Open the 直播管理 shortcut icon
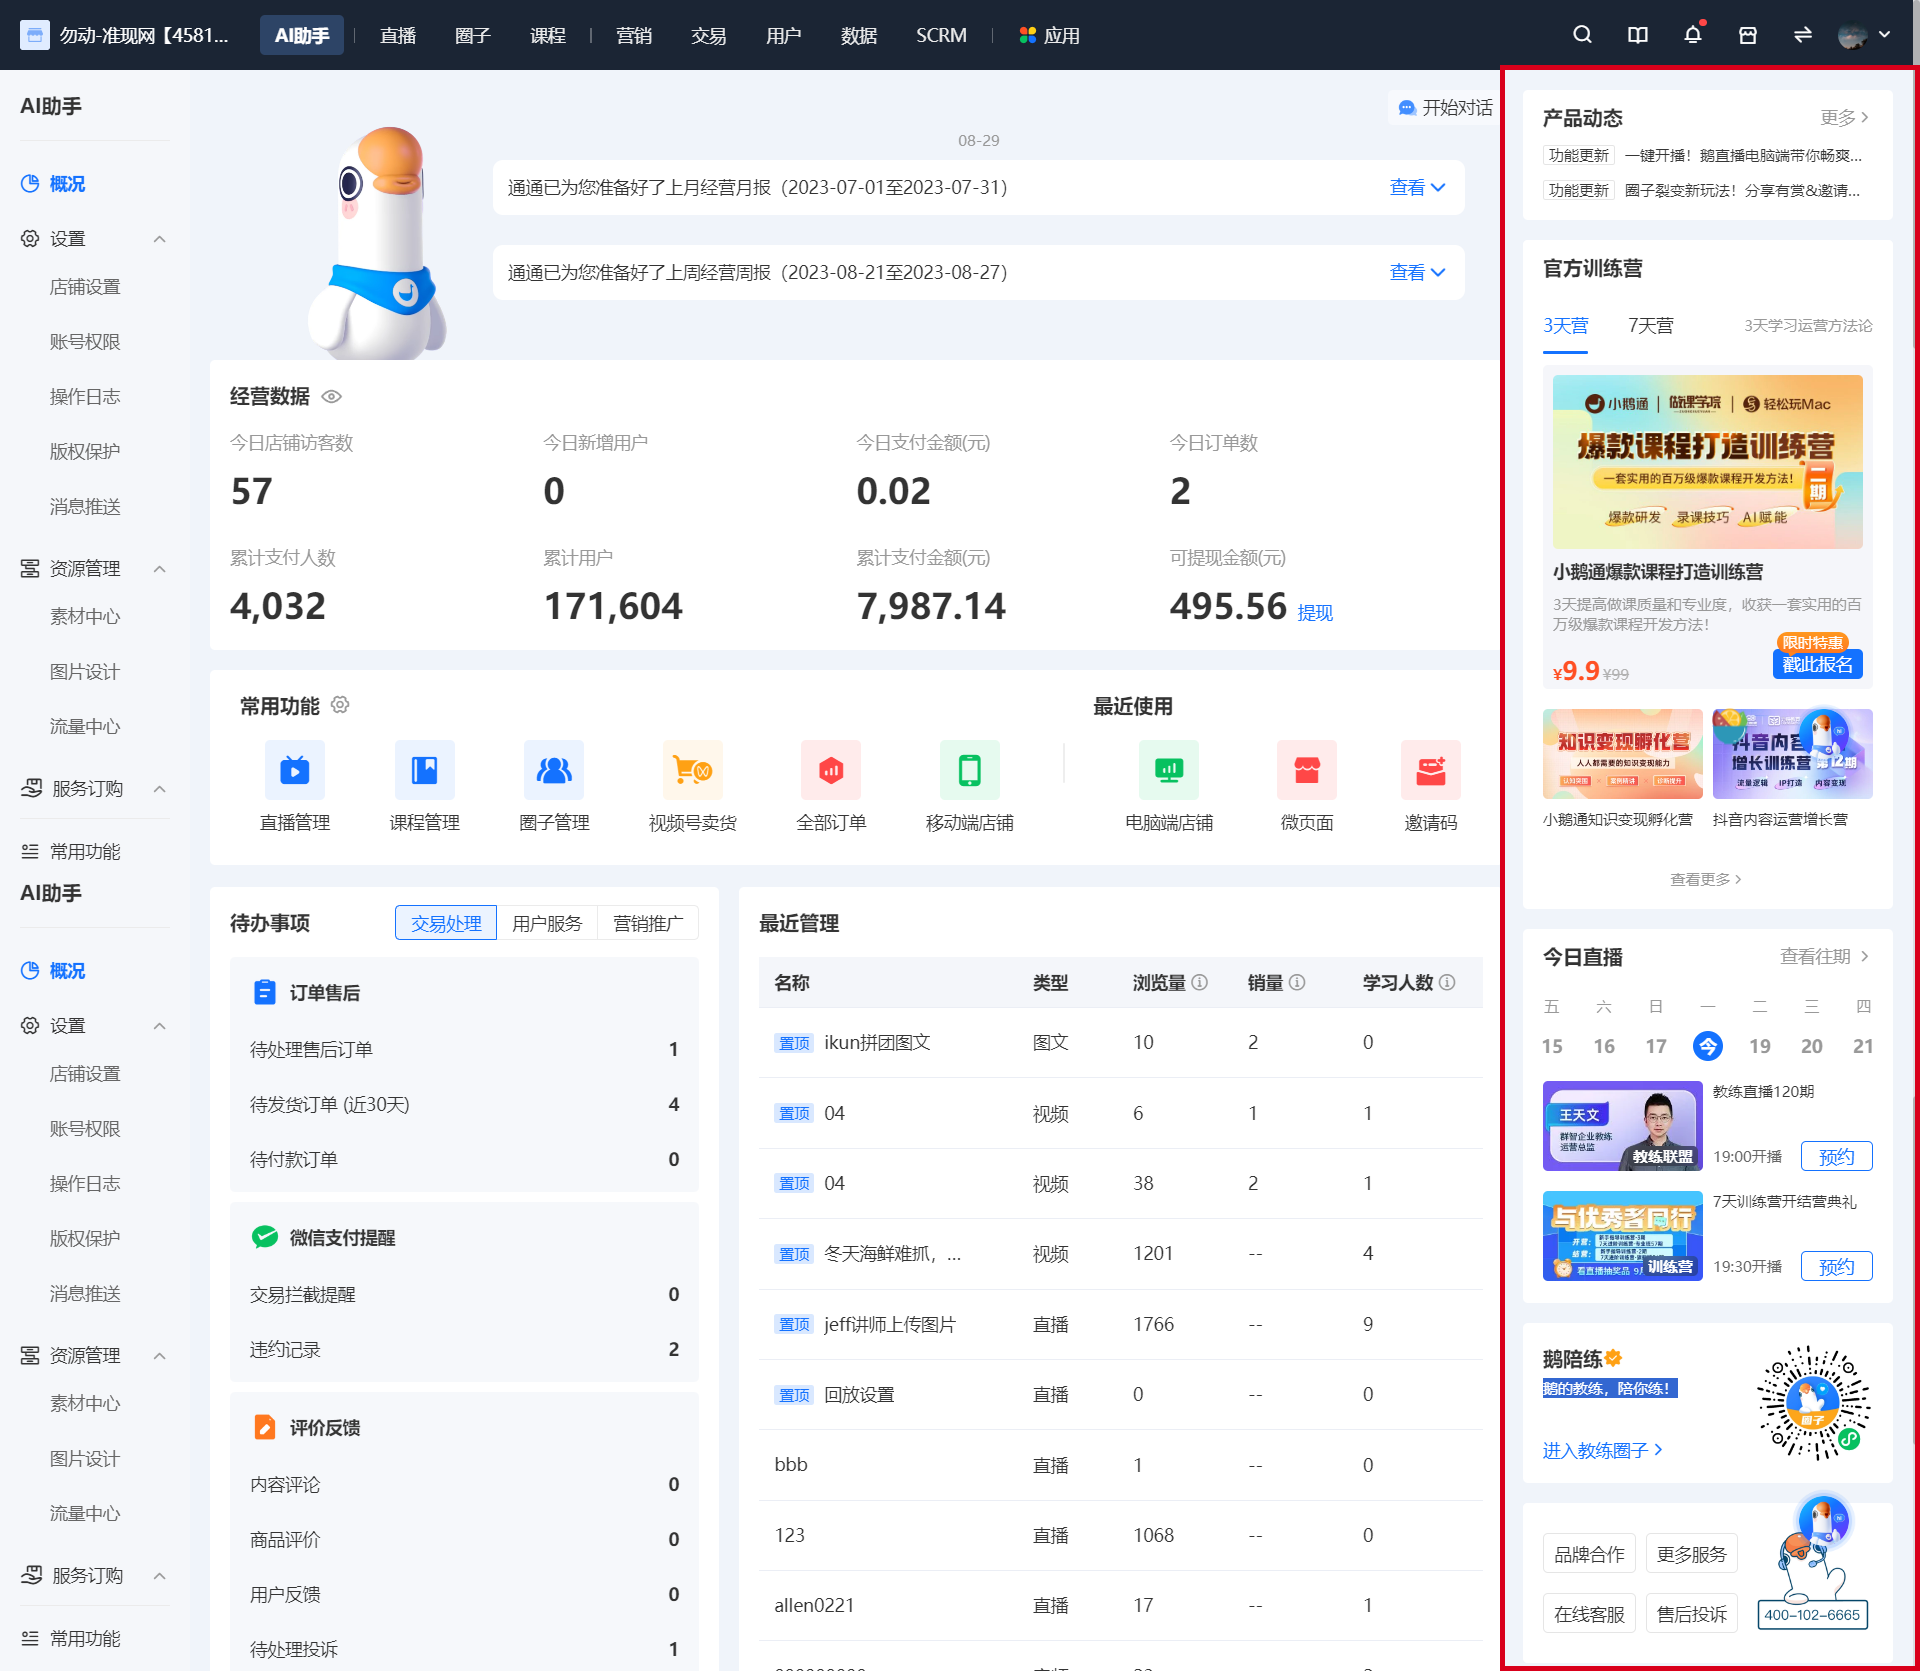The width and height of the screenshot is (1920, 1671). [295, 770]
